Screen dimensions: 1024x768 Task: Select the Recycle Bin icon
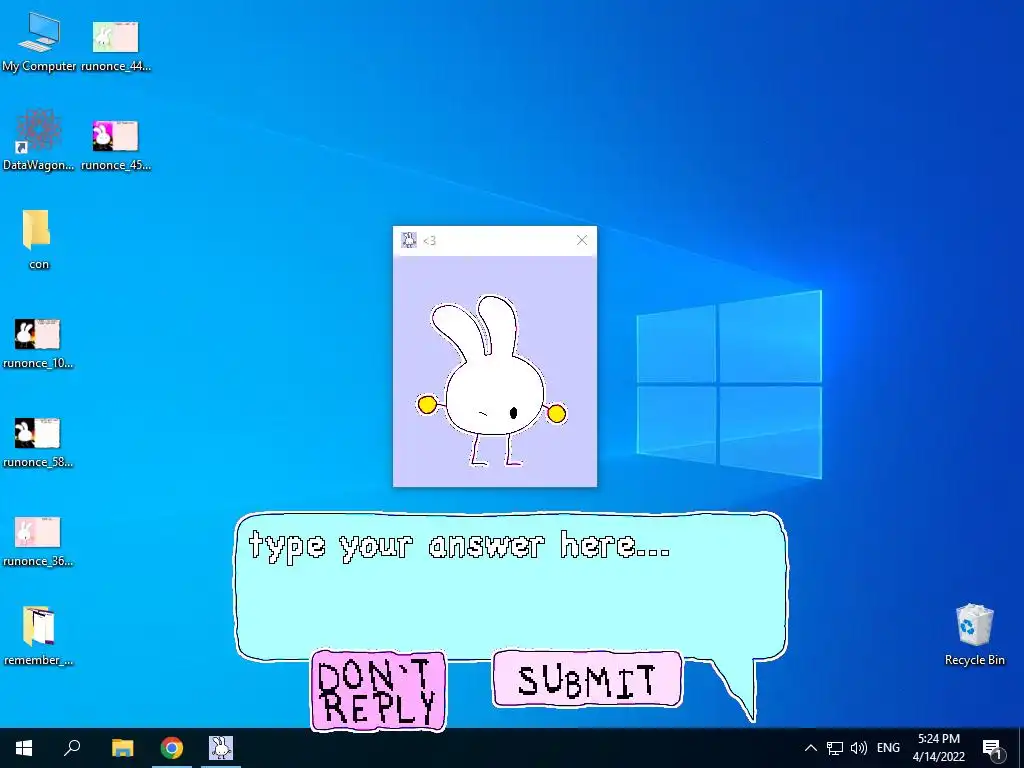click(974, 634)
